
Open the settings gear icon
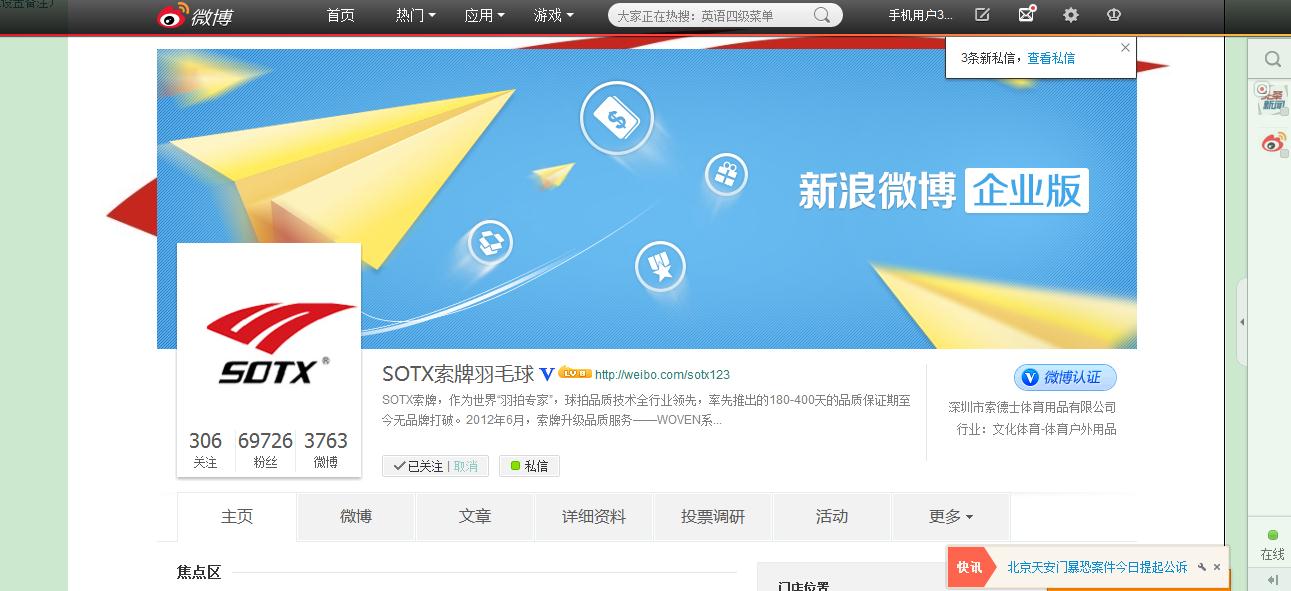pos(1070,15)
